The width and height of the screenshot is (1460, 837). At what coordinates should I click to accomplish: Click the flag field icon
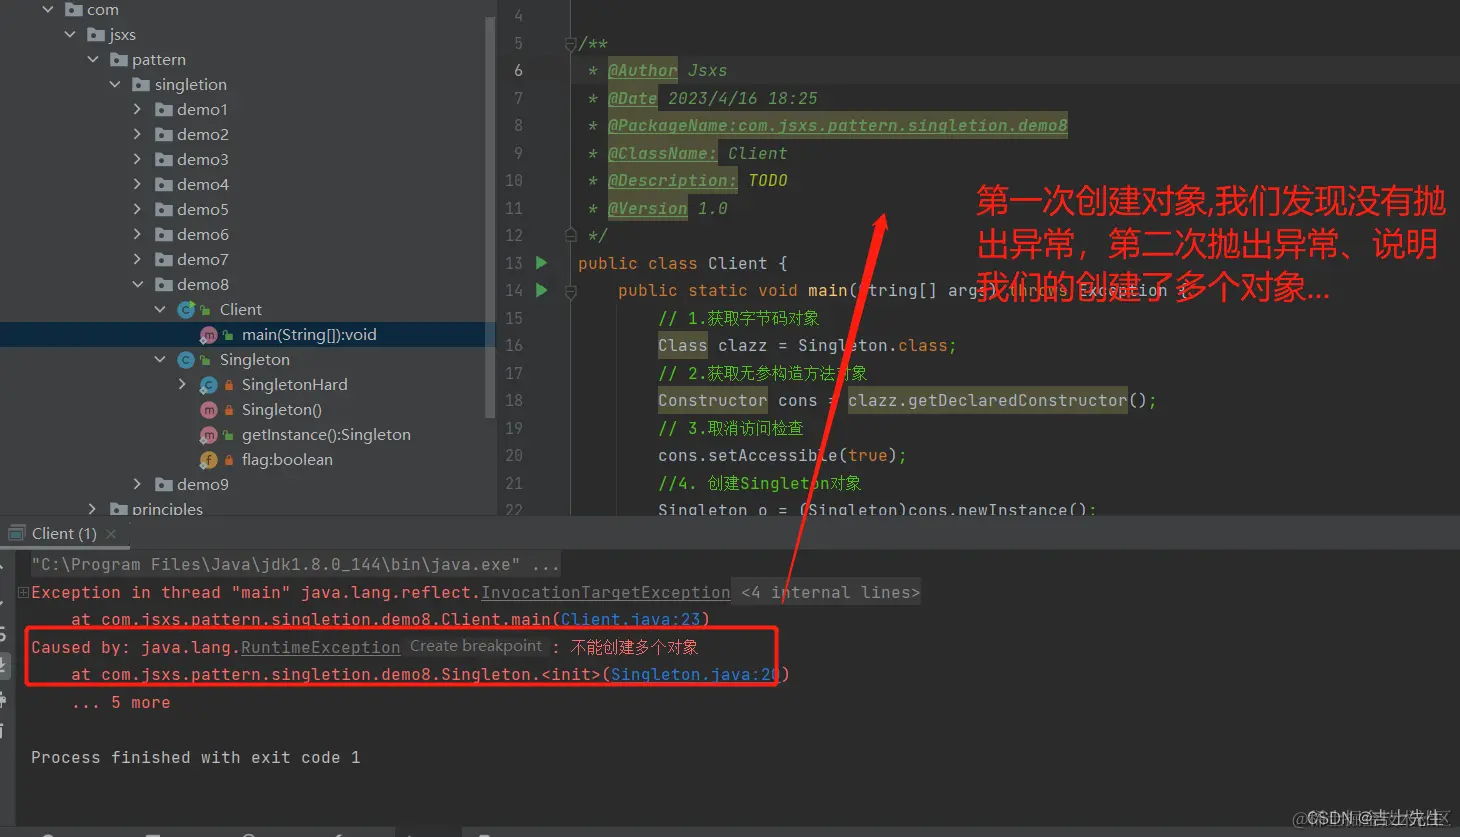click(x=208, y=459)
